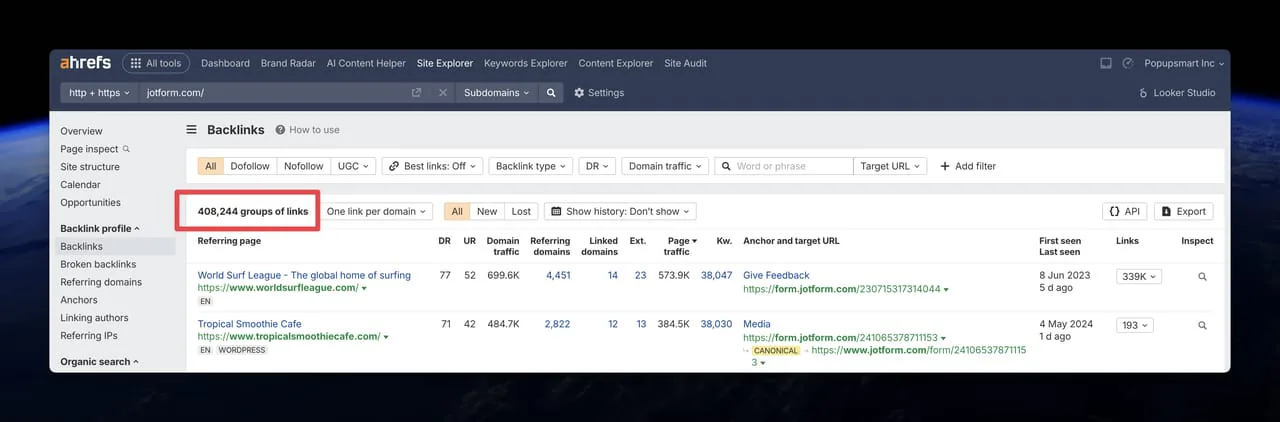Open Site Audit
1280x422 pixels.
coord(685,63)
